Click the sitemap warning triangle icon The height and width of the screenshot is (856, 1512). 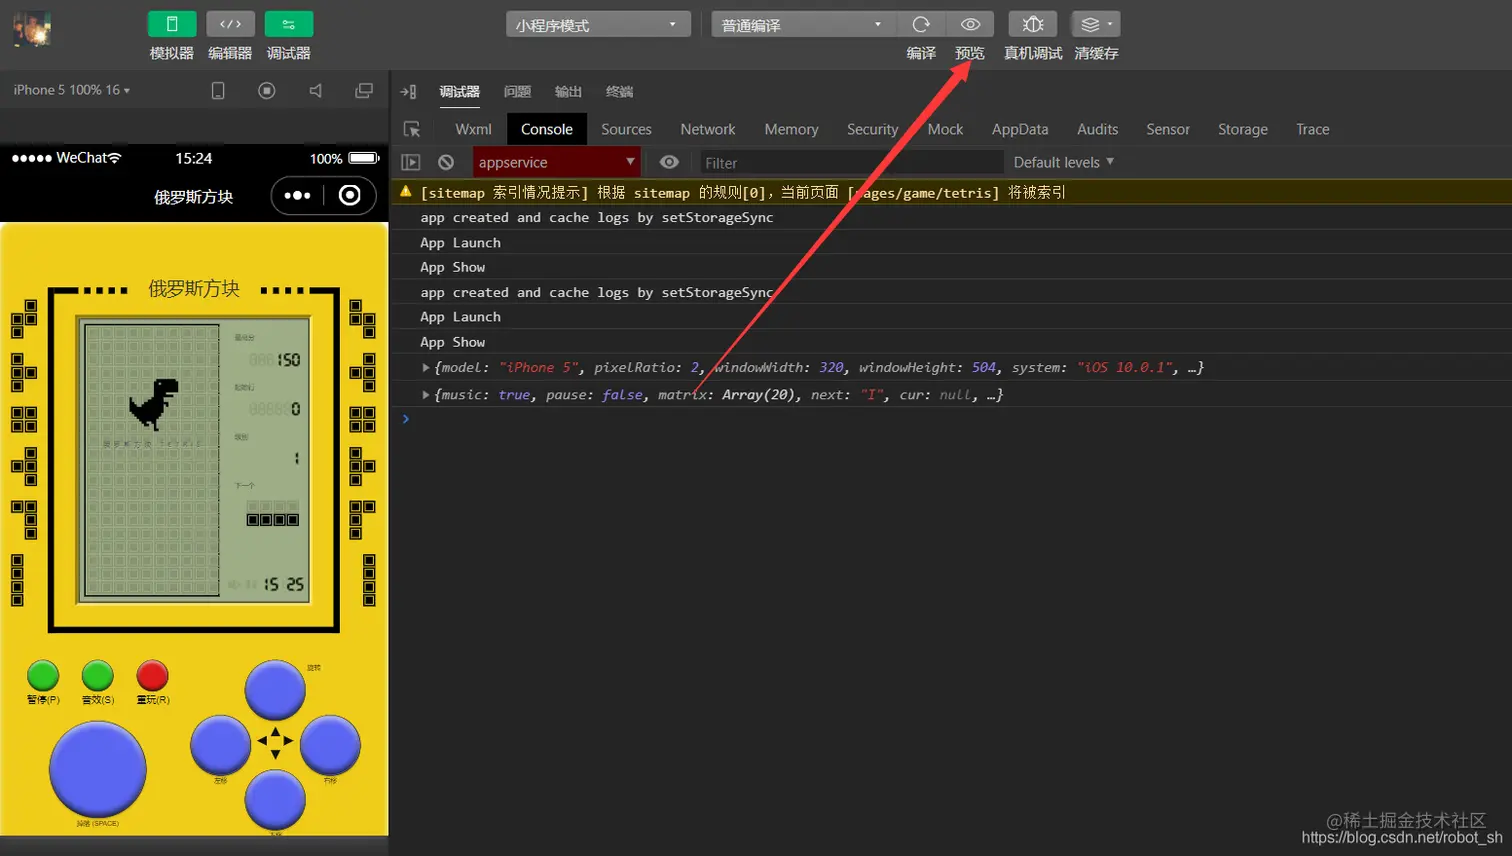pyautogui.click(x=406, y=191)
